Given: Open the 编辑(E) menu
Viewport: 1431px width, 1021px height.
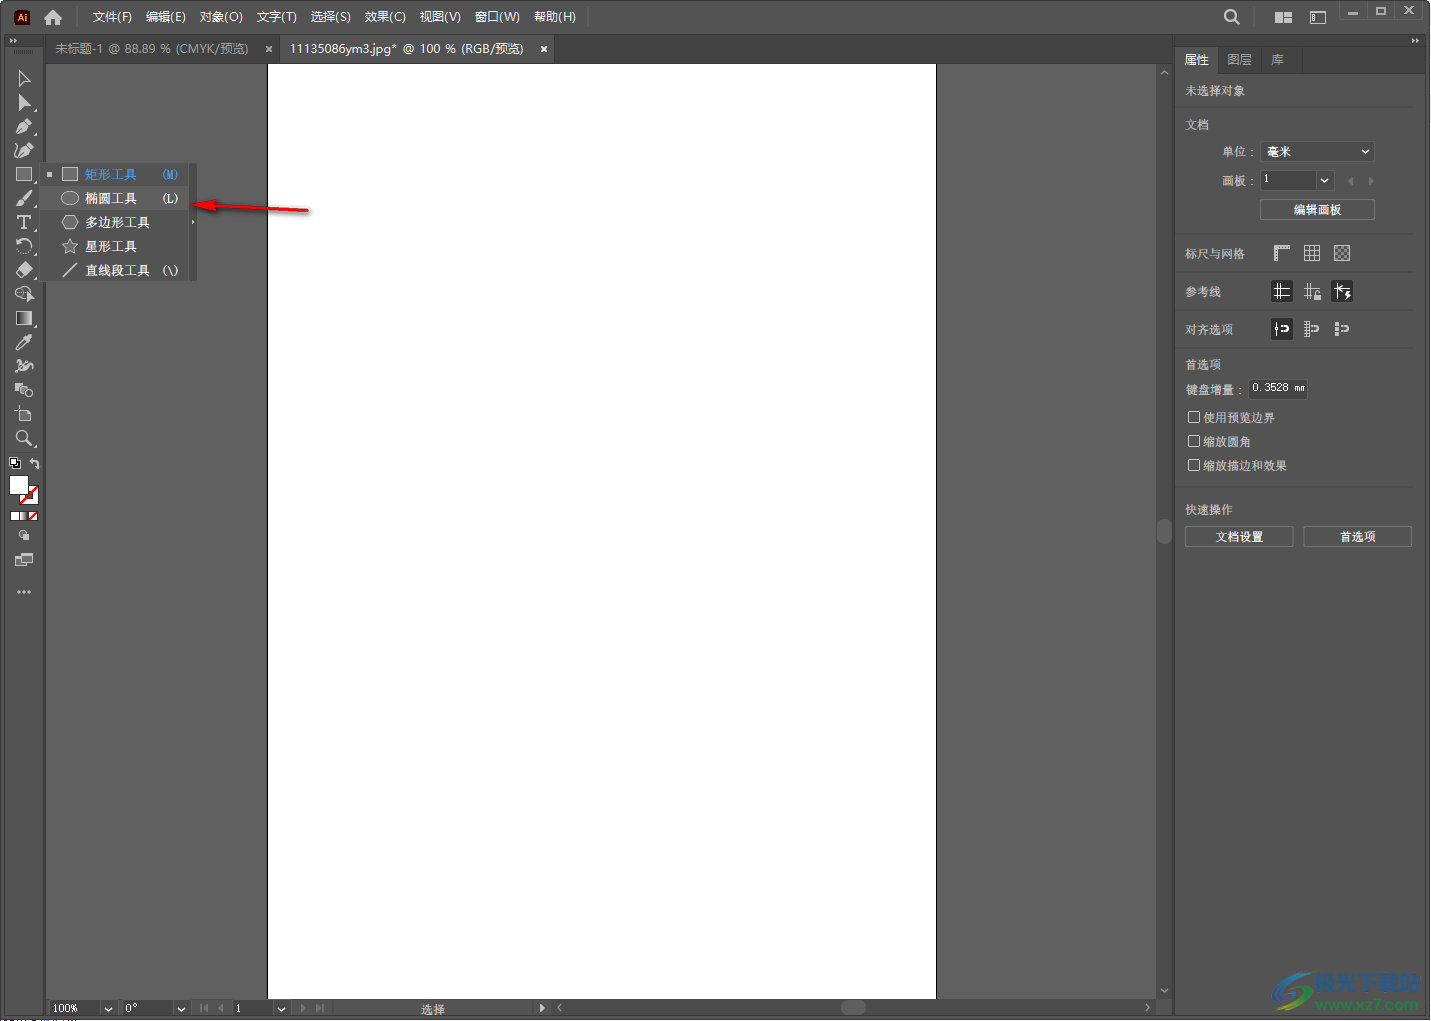Looking at the screenshot, I should pyautogui.click(x=166, y=17).
